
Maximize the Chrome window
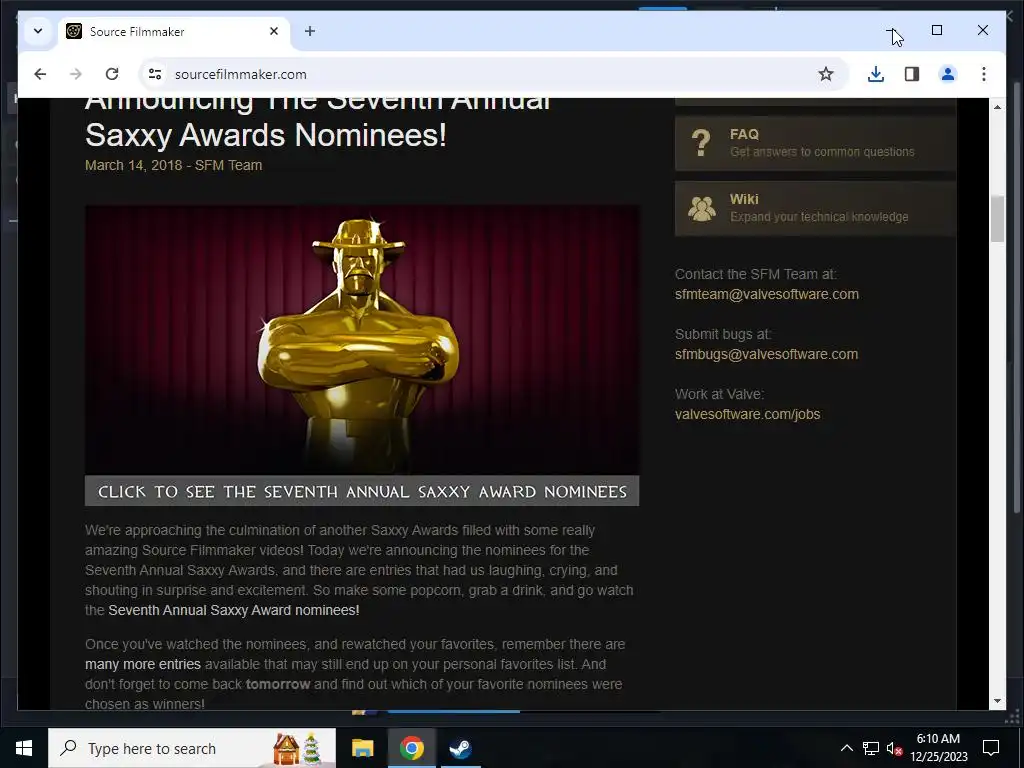pyautogui.click(x=936, y=30)
